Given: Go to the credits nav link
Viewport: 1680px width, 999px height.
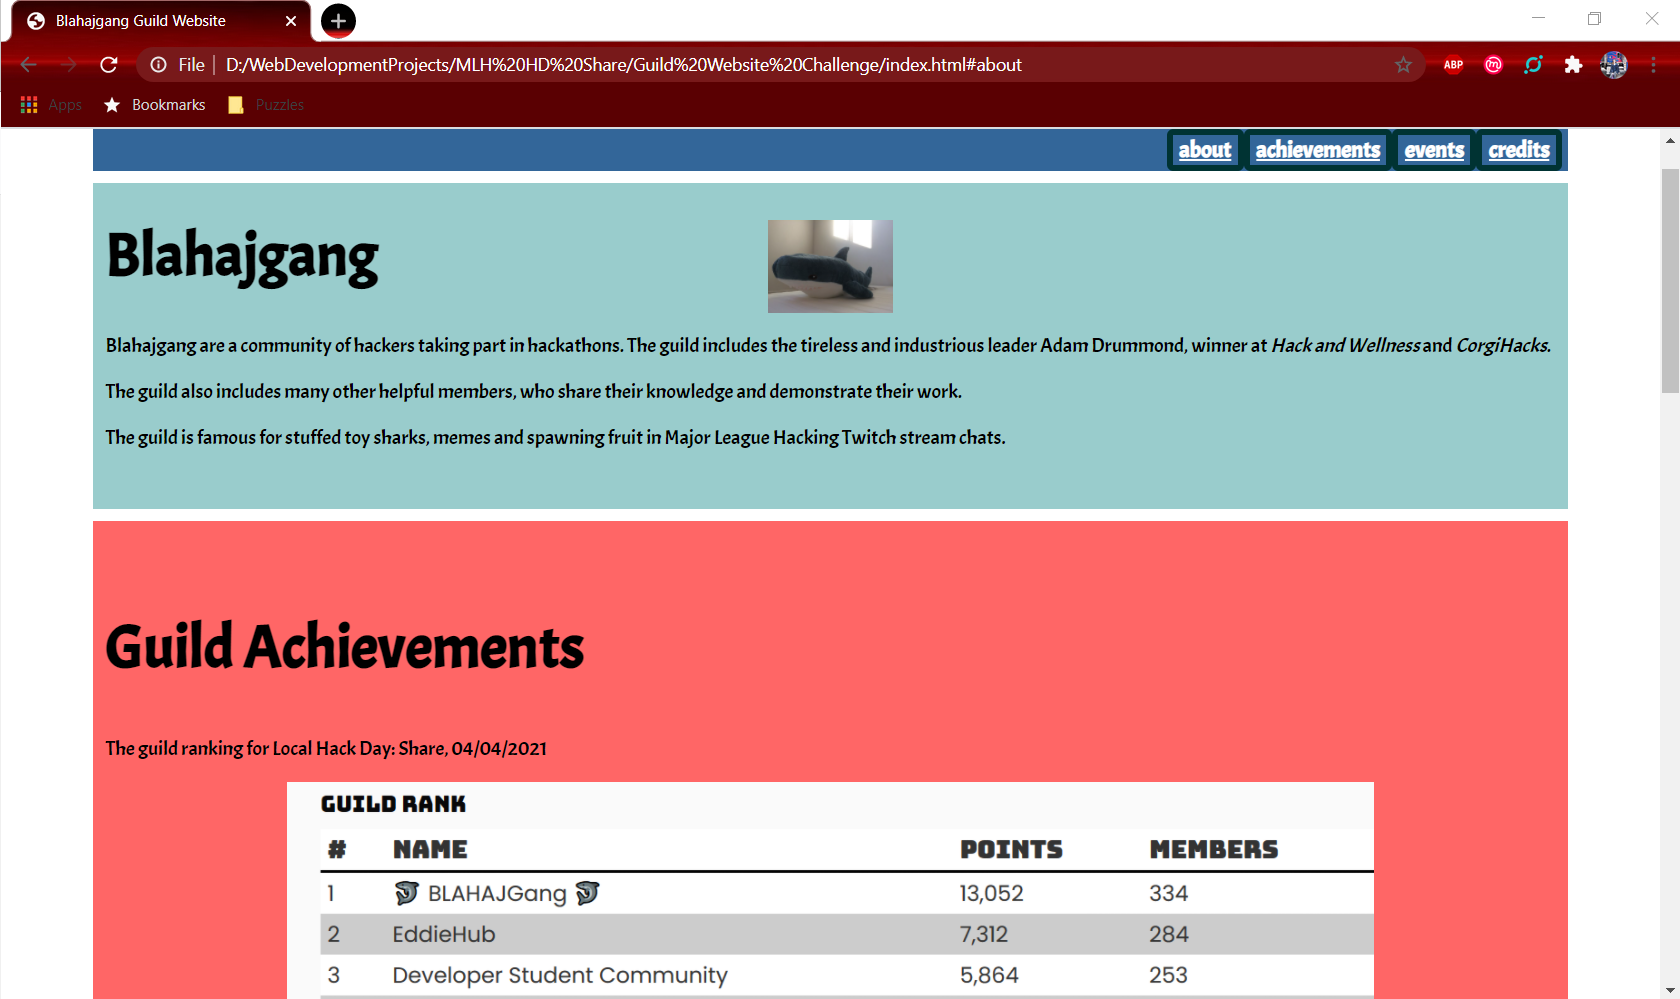Looking at the screenshot, I should (1519, 150).
